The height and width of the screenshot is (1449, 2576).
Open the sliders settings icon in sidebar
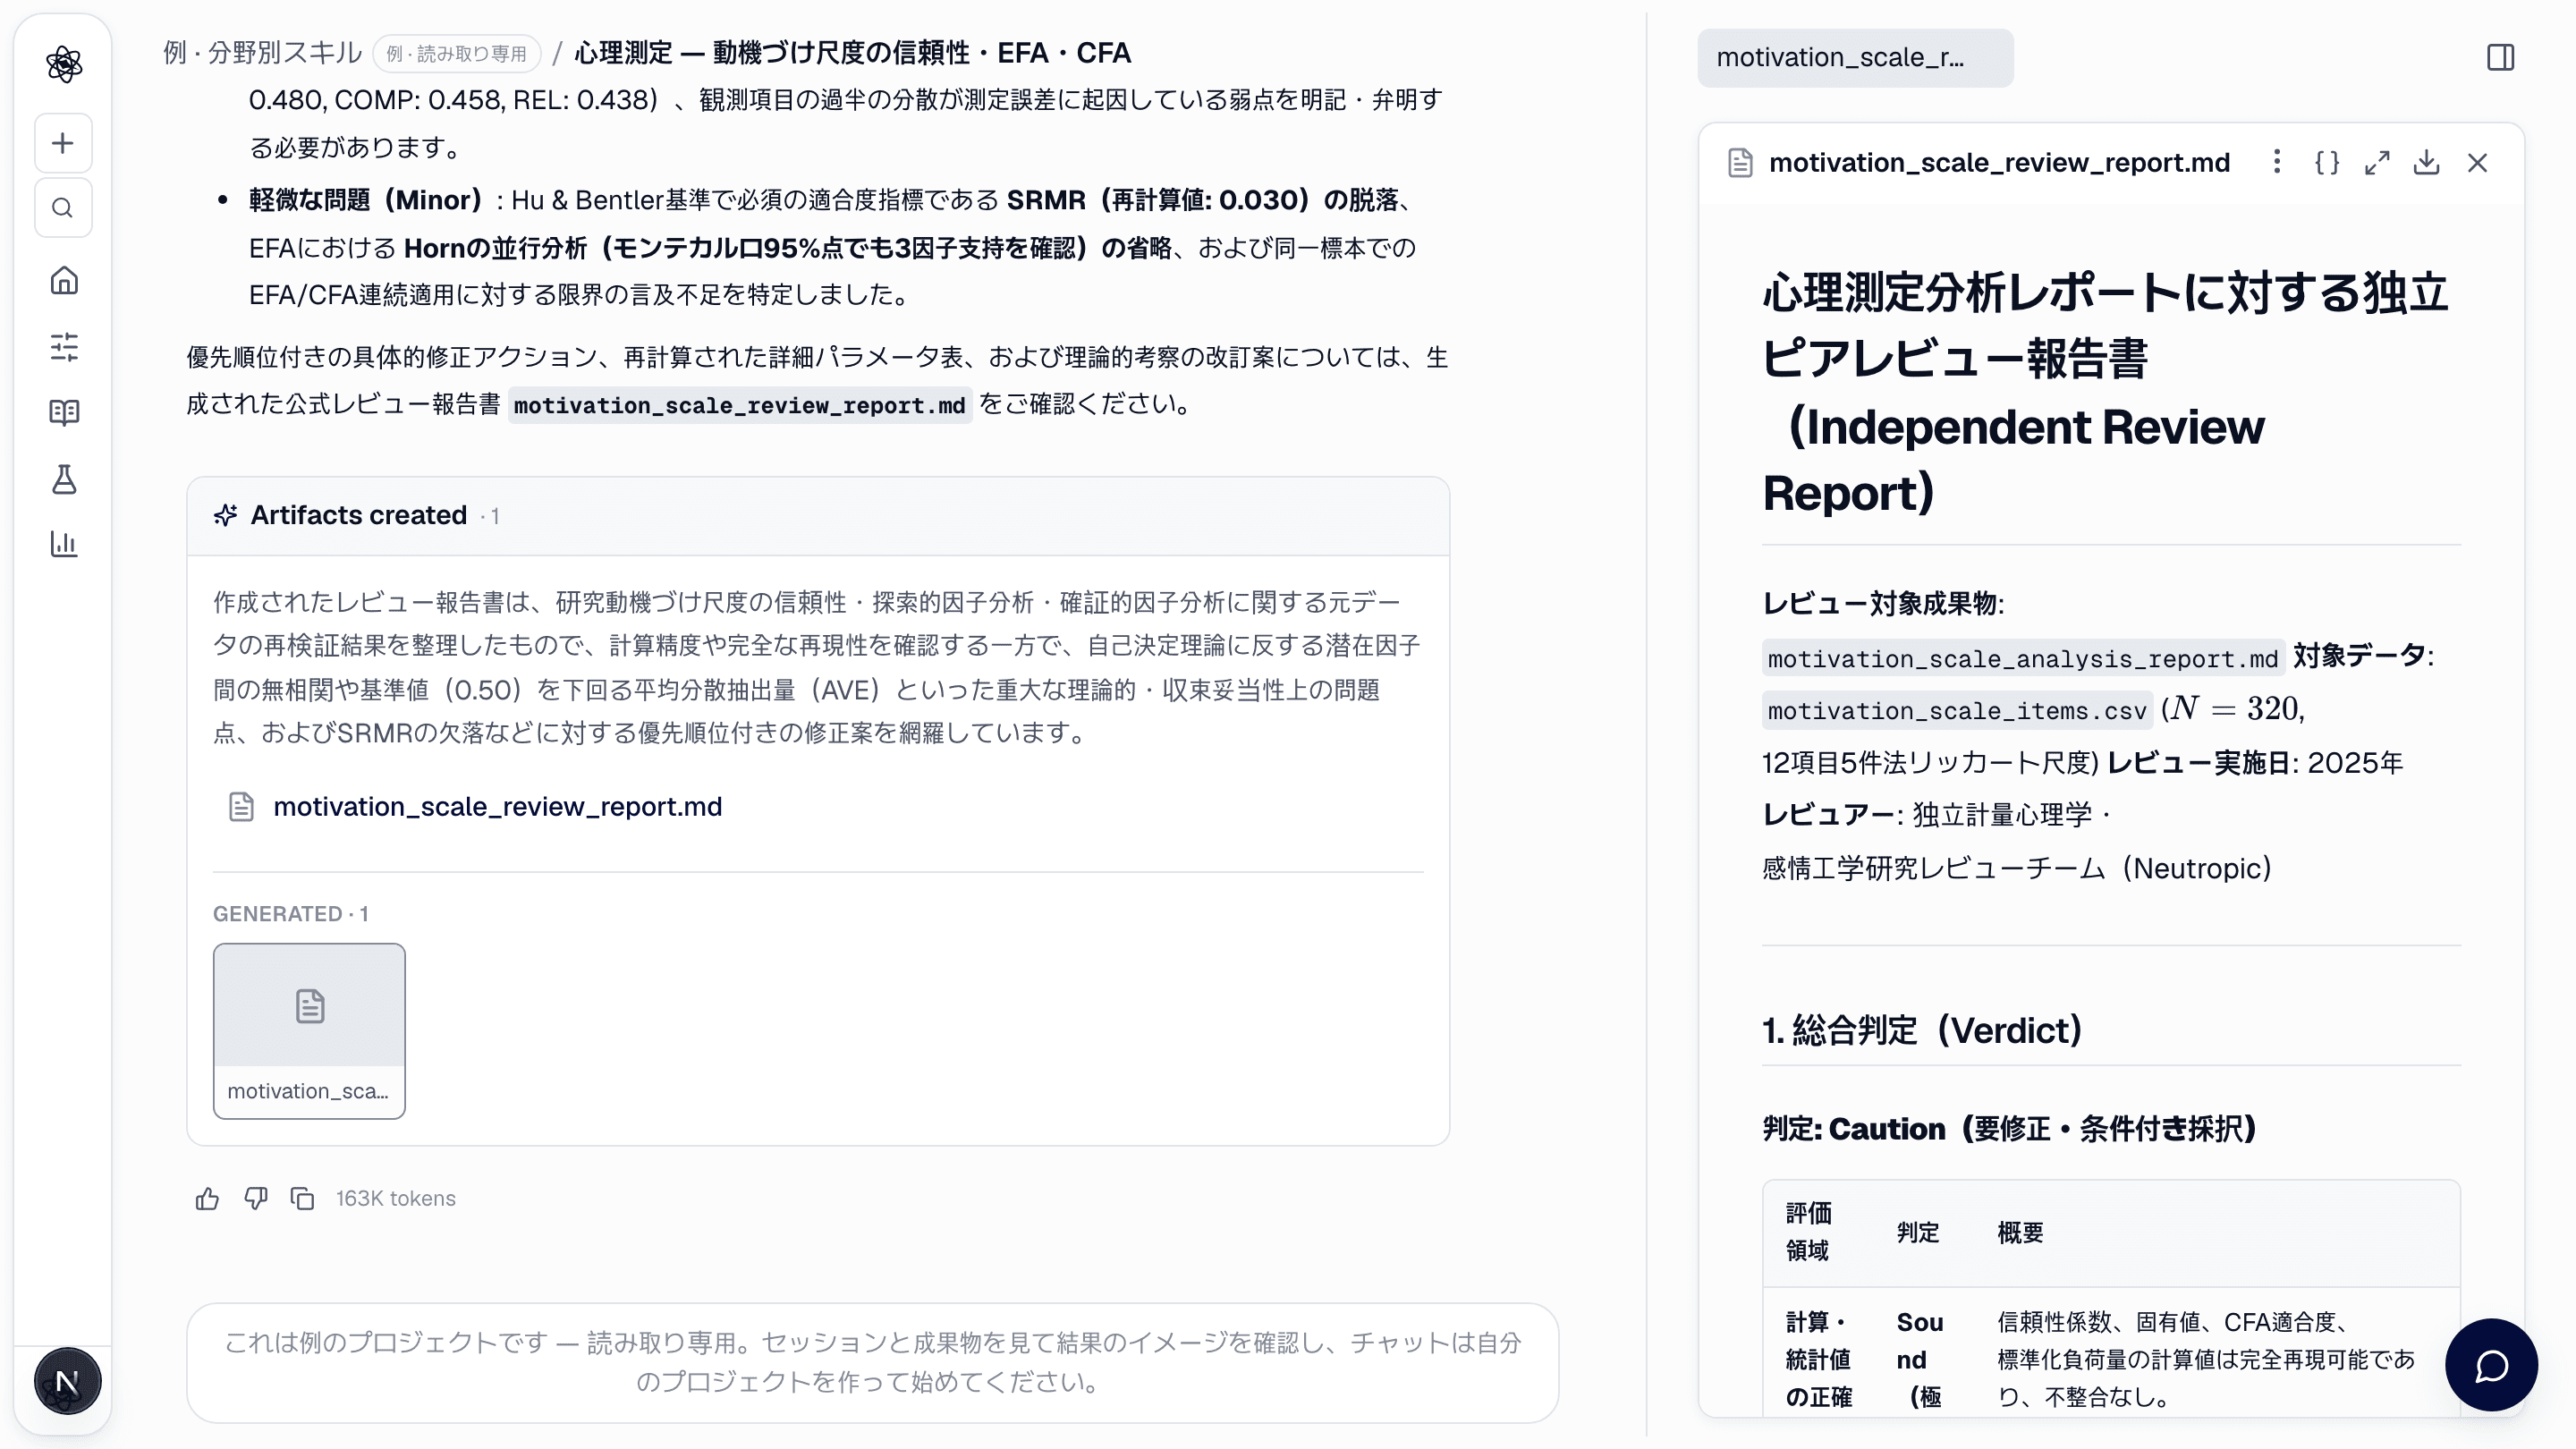coord(64,347)
